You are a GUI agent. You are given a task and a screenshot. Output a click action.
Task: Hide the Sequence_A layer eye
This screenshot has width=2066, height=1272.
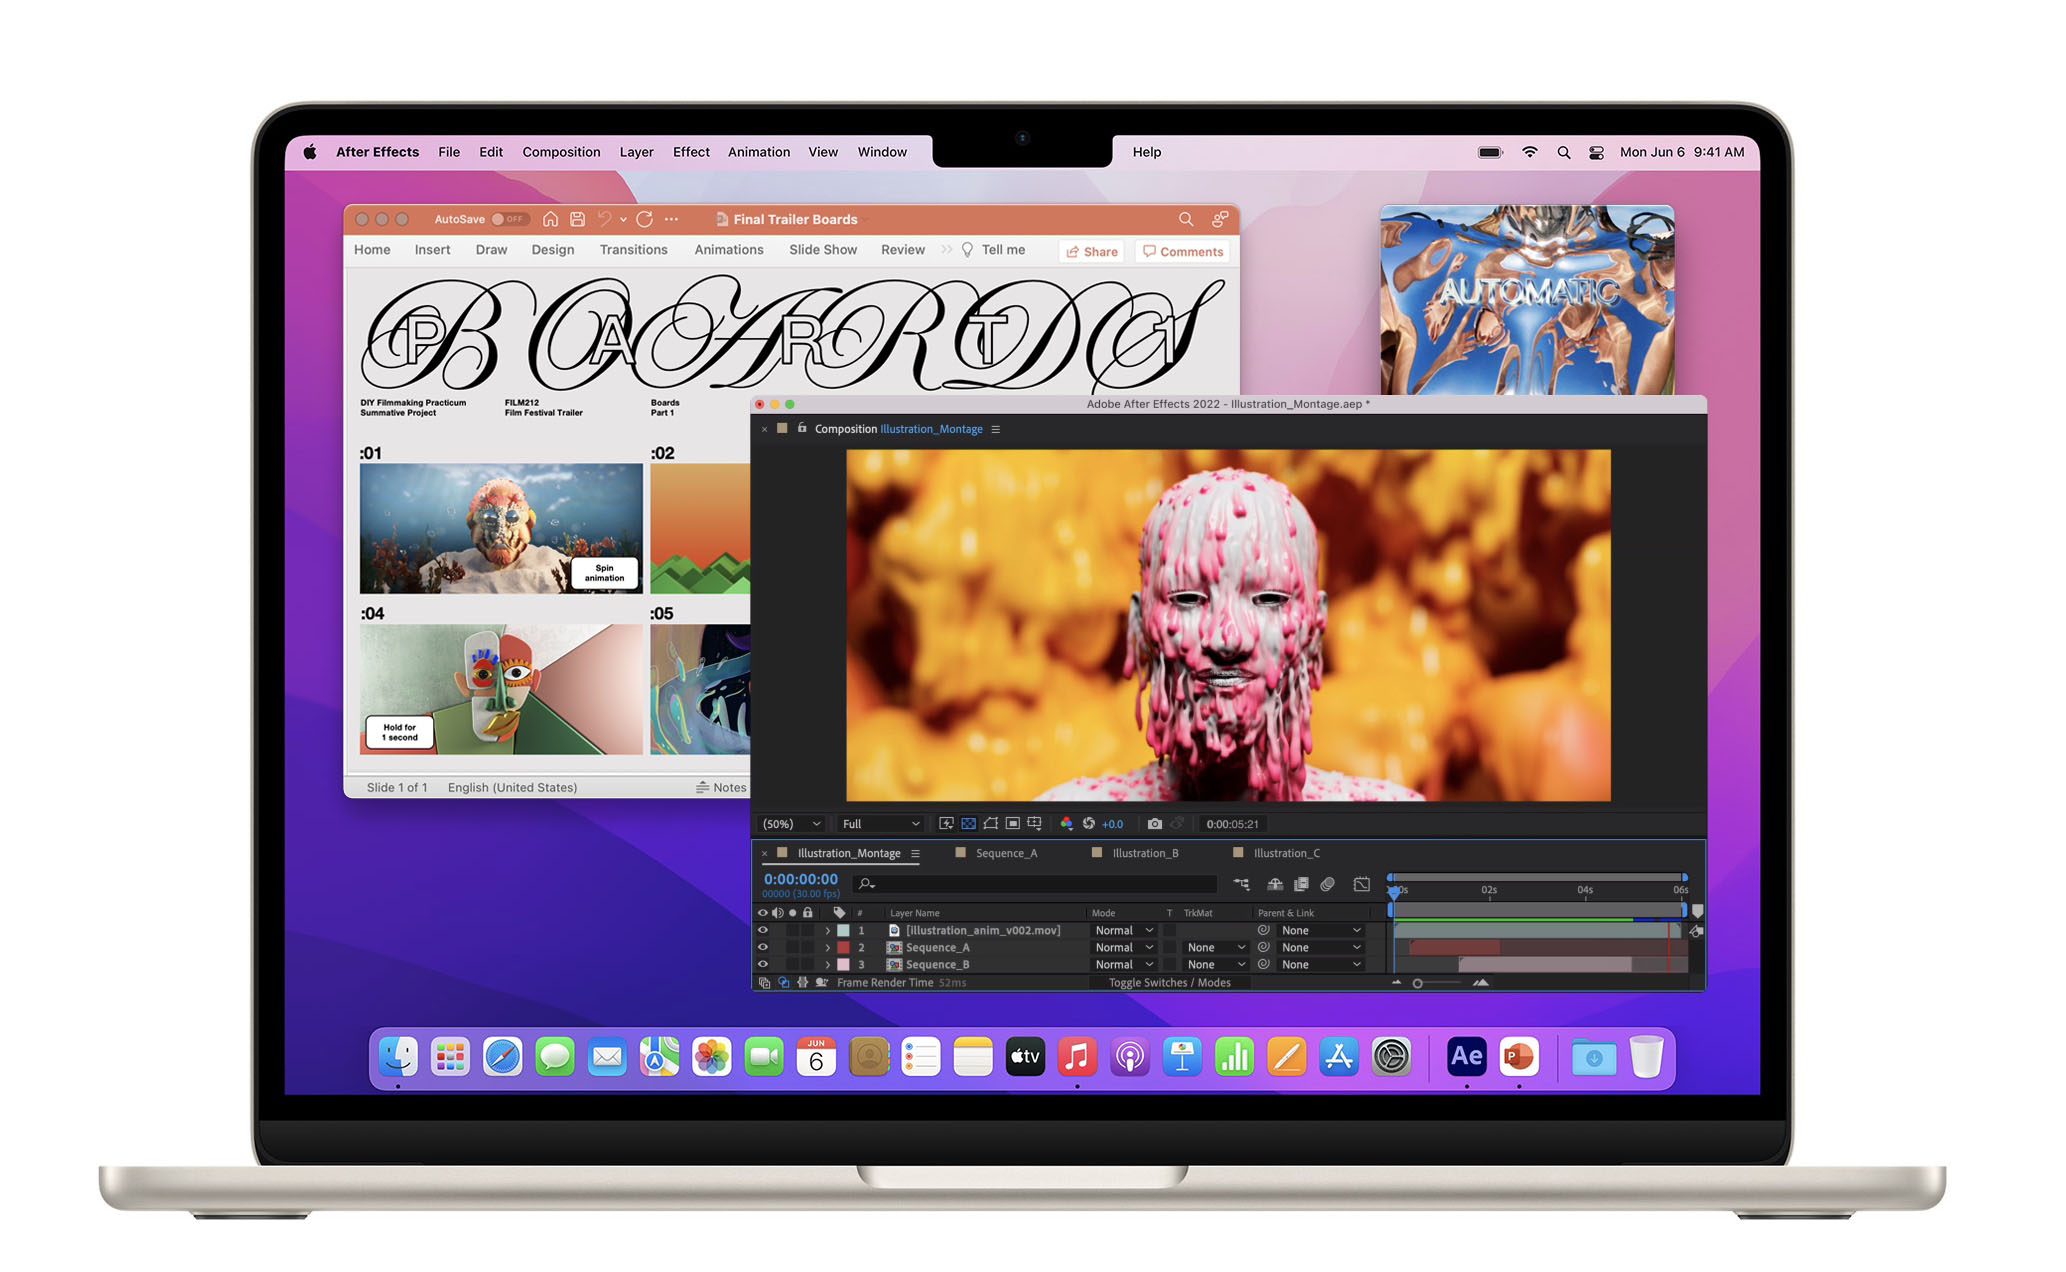tap(763, 947)
